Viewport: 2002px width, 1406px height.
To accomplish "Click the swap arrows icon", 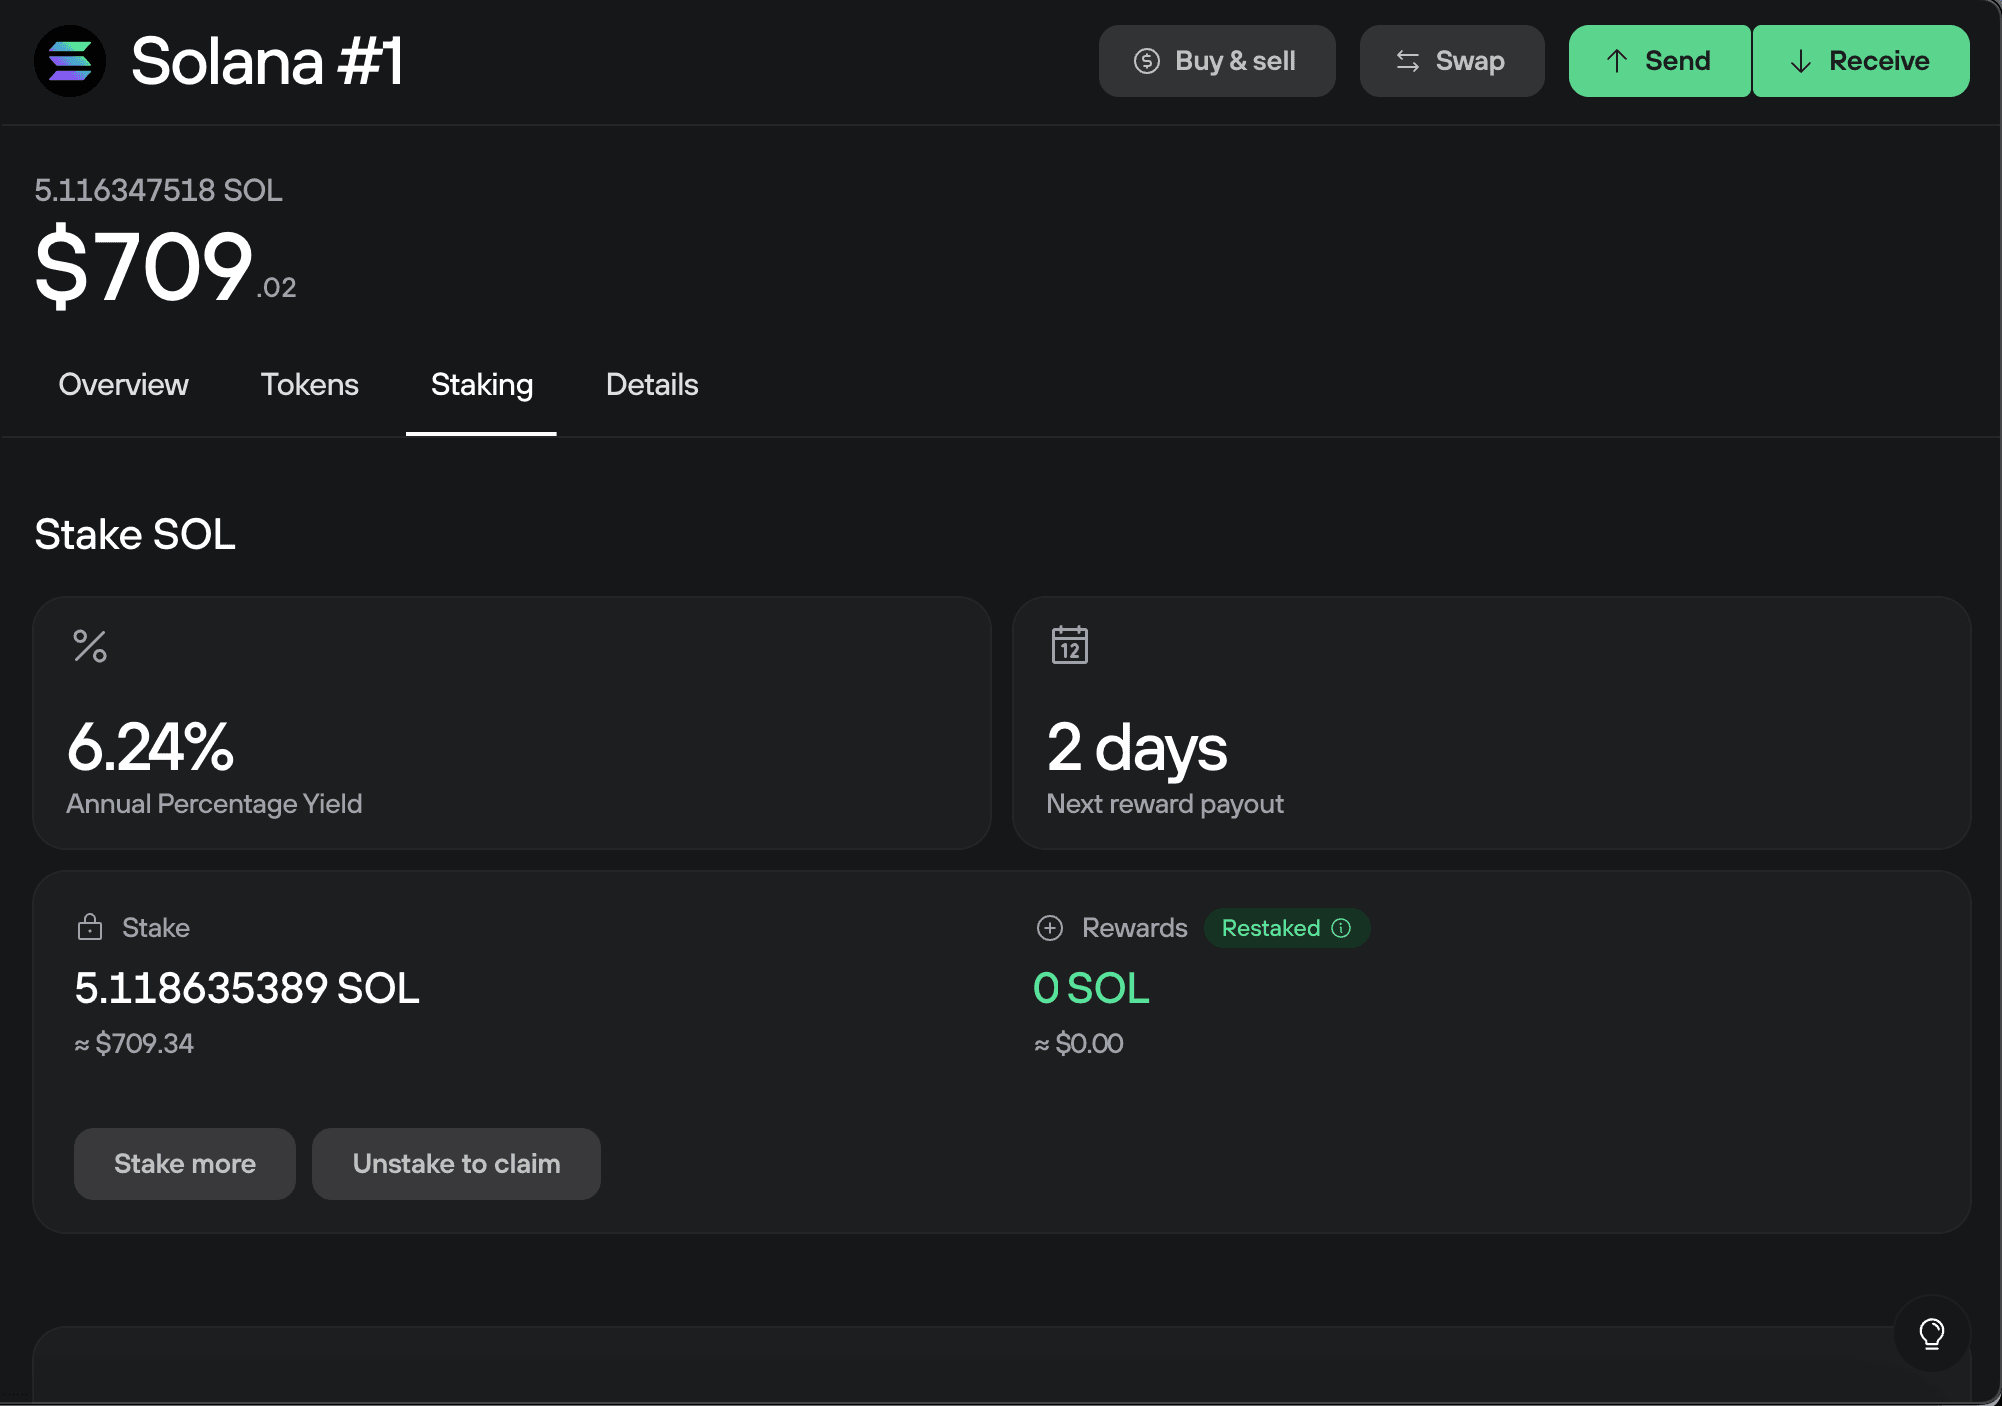I will (1406, 61).
